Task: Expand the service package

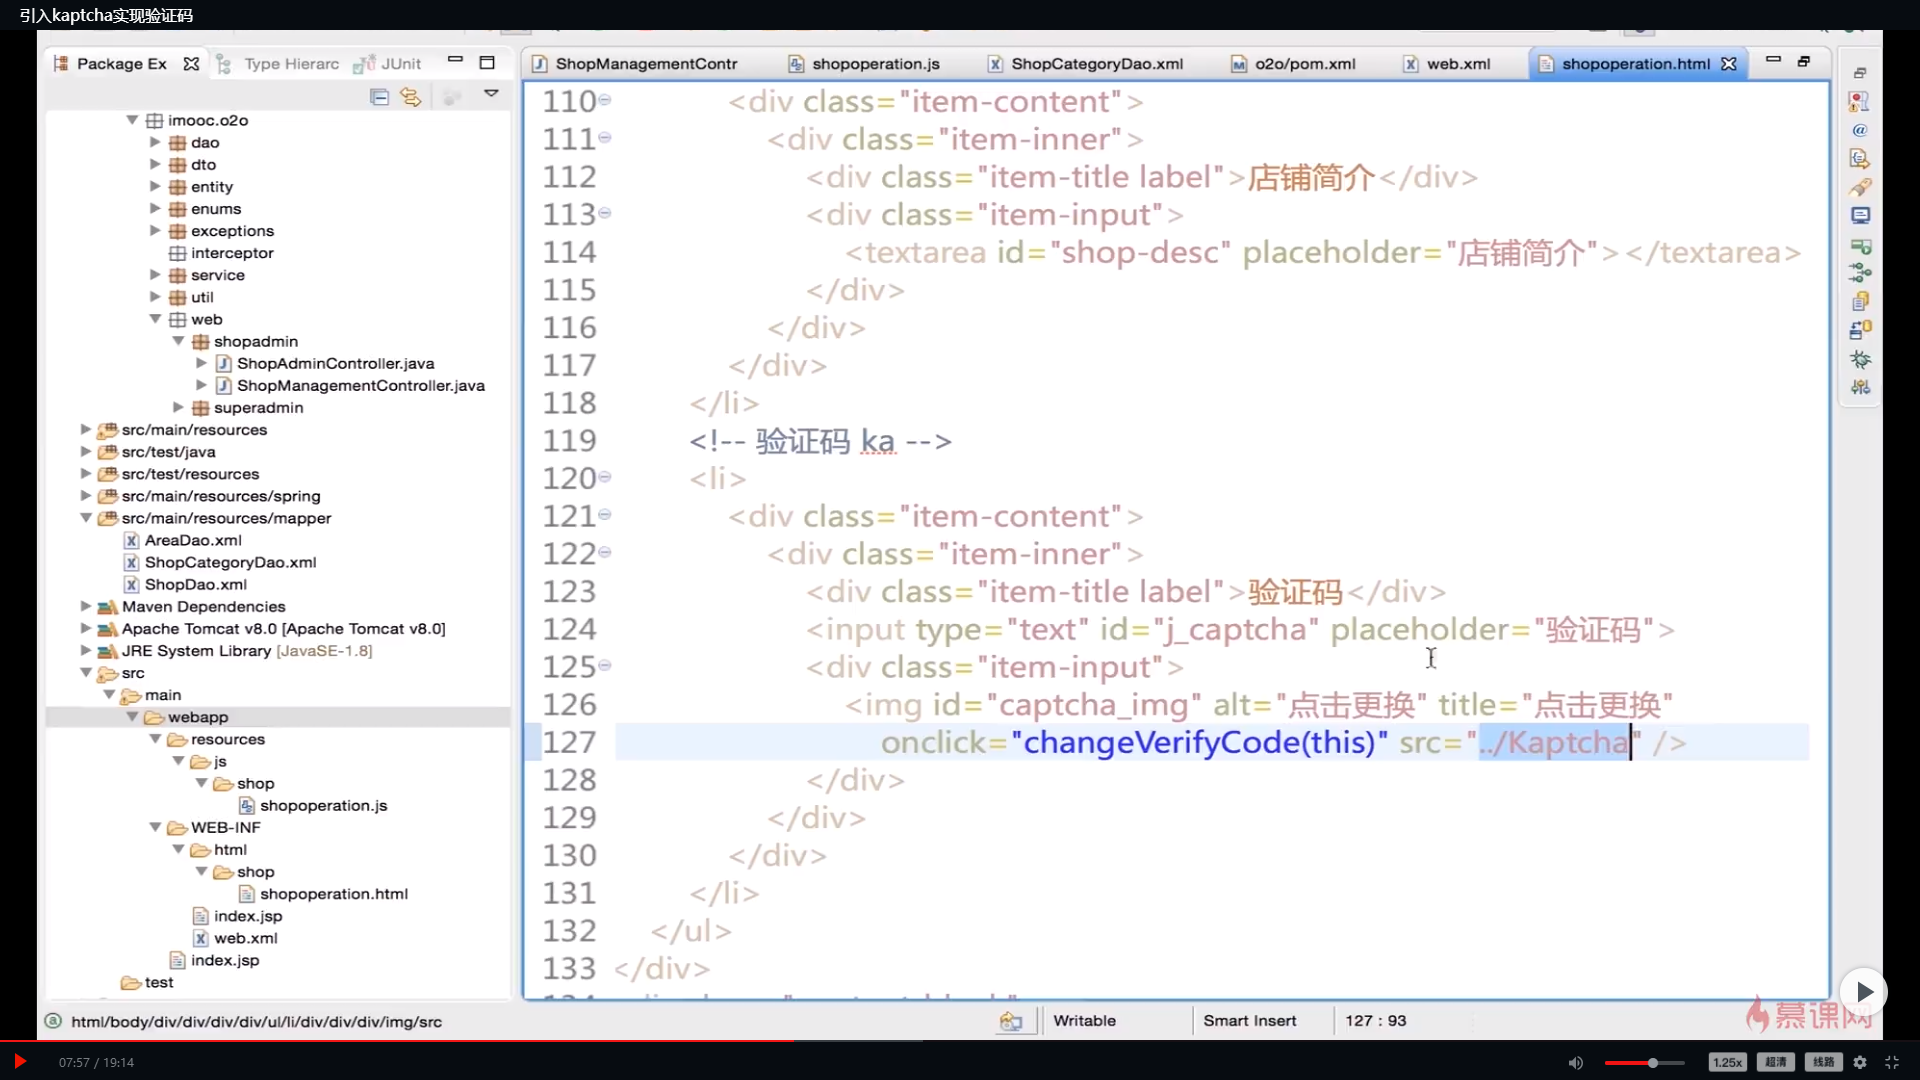Action: coord(155,274)
